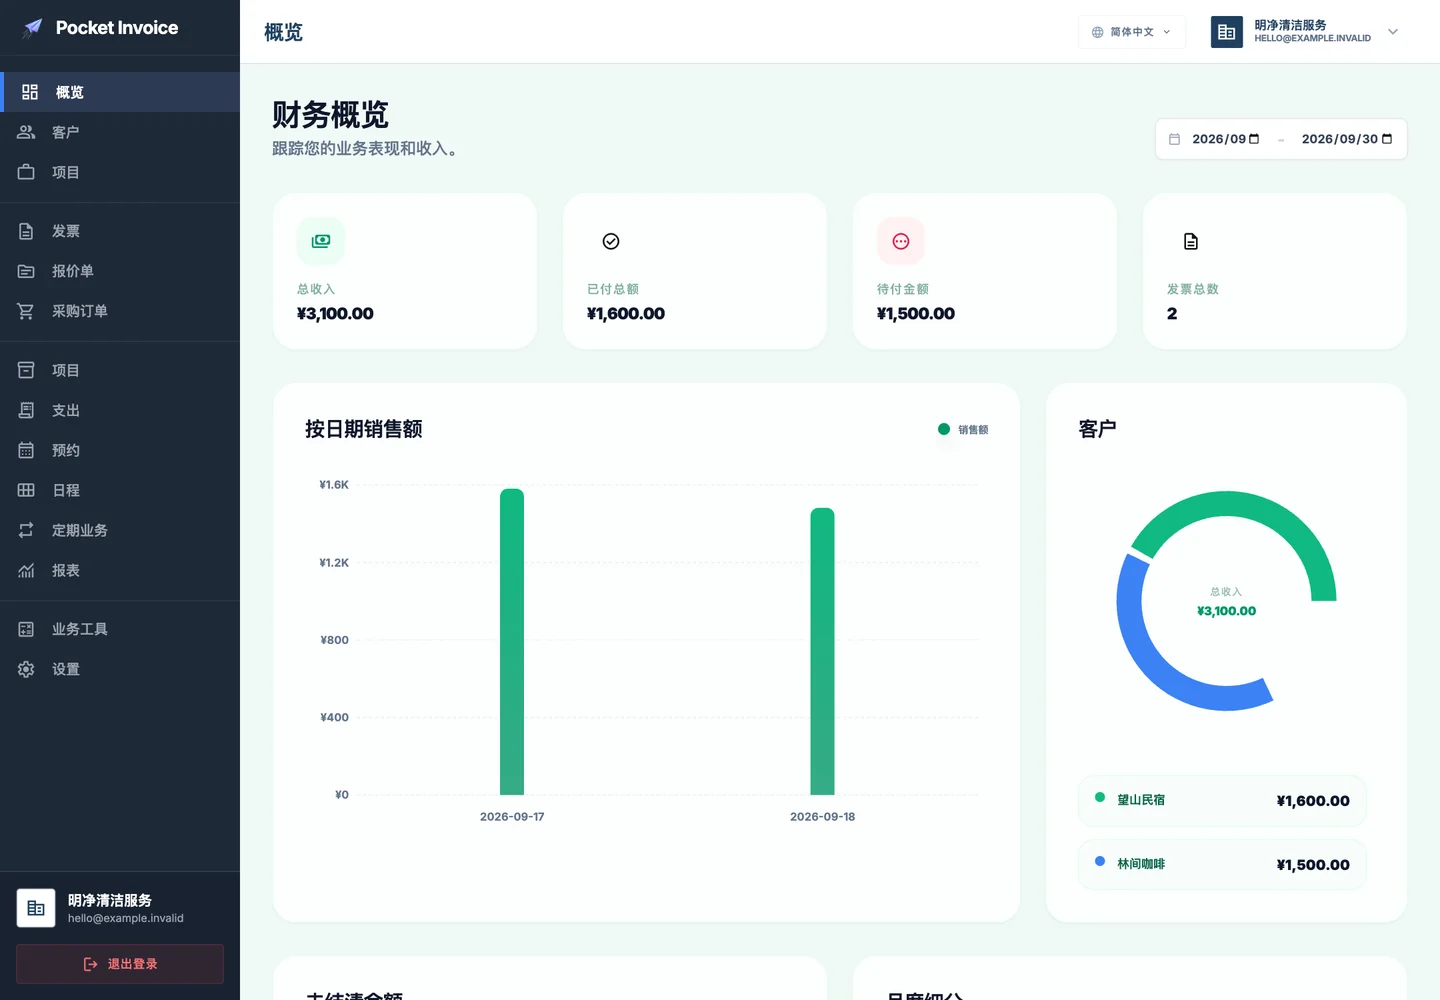The image size is (1440, 1000).
Task: Click the start date field 2026/09
Action: tap(1226, 139)
